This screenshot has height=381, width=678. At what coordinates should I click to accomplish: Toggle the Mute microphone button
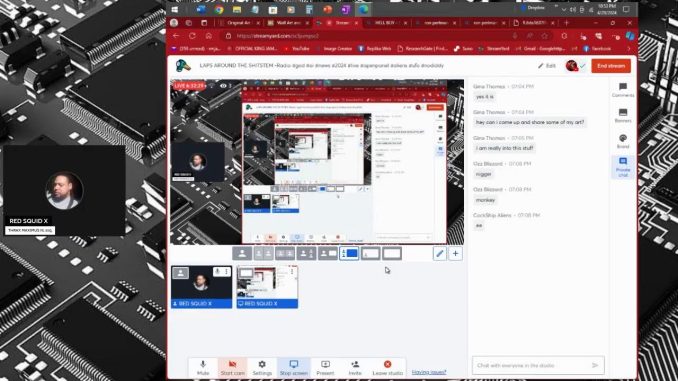pyautogui.click(x=203, y=368)
